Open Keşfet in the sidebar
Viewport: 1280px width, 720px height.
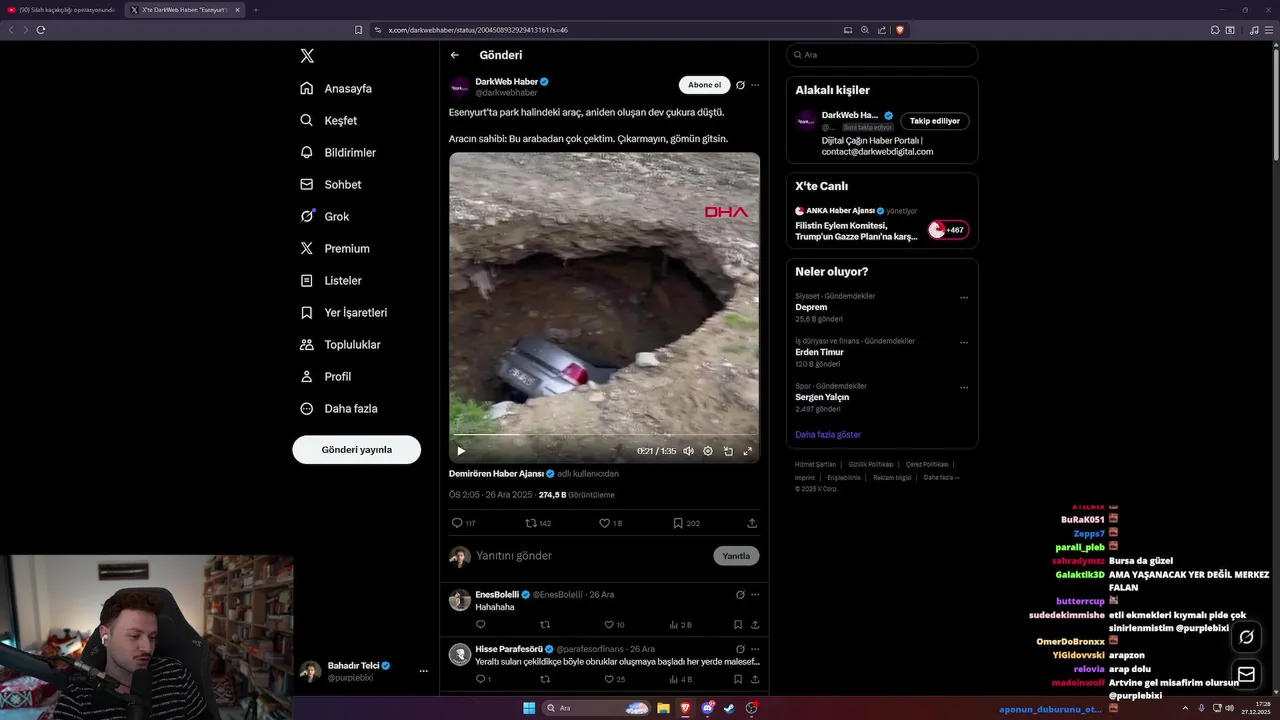pos(328,120)
